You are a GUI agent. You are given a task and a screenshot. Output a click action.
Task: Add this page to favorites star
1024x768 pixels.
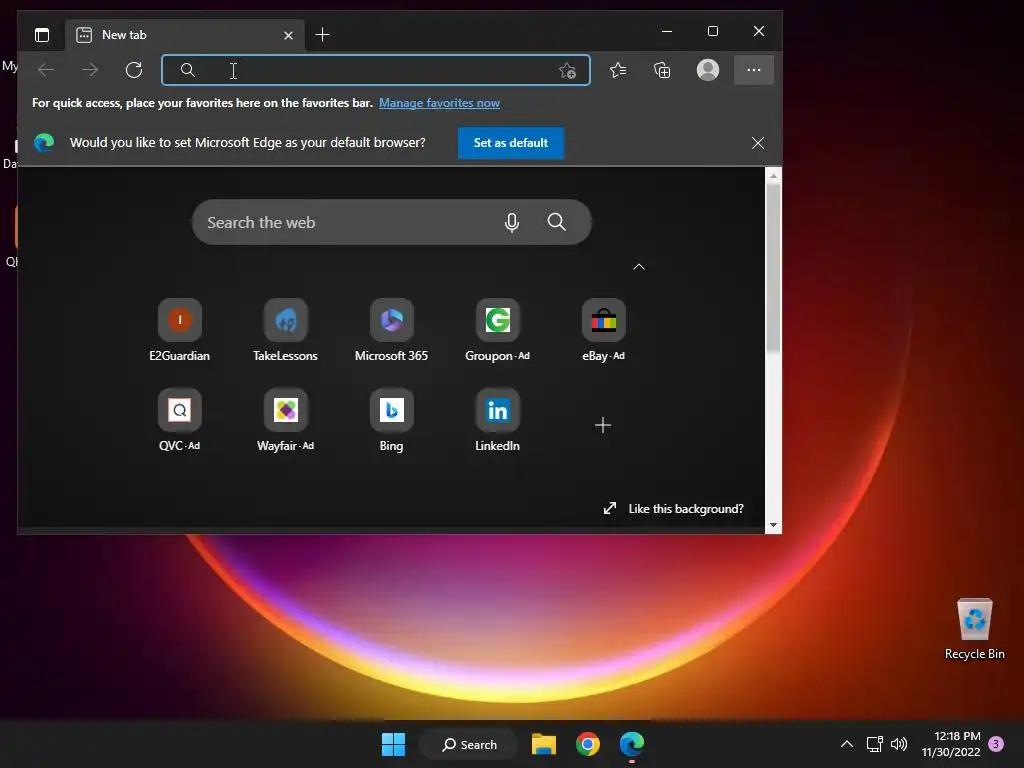coord(568,71)
